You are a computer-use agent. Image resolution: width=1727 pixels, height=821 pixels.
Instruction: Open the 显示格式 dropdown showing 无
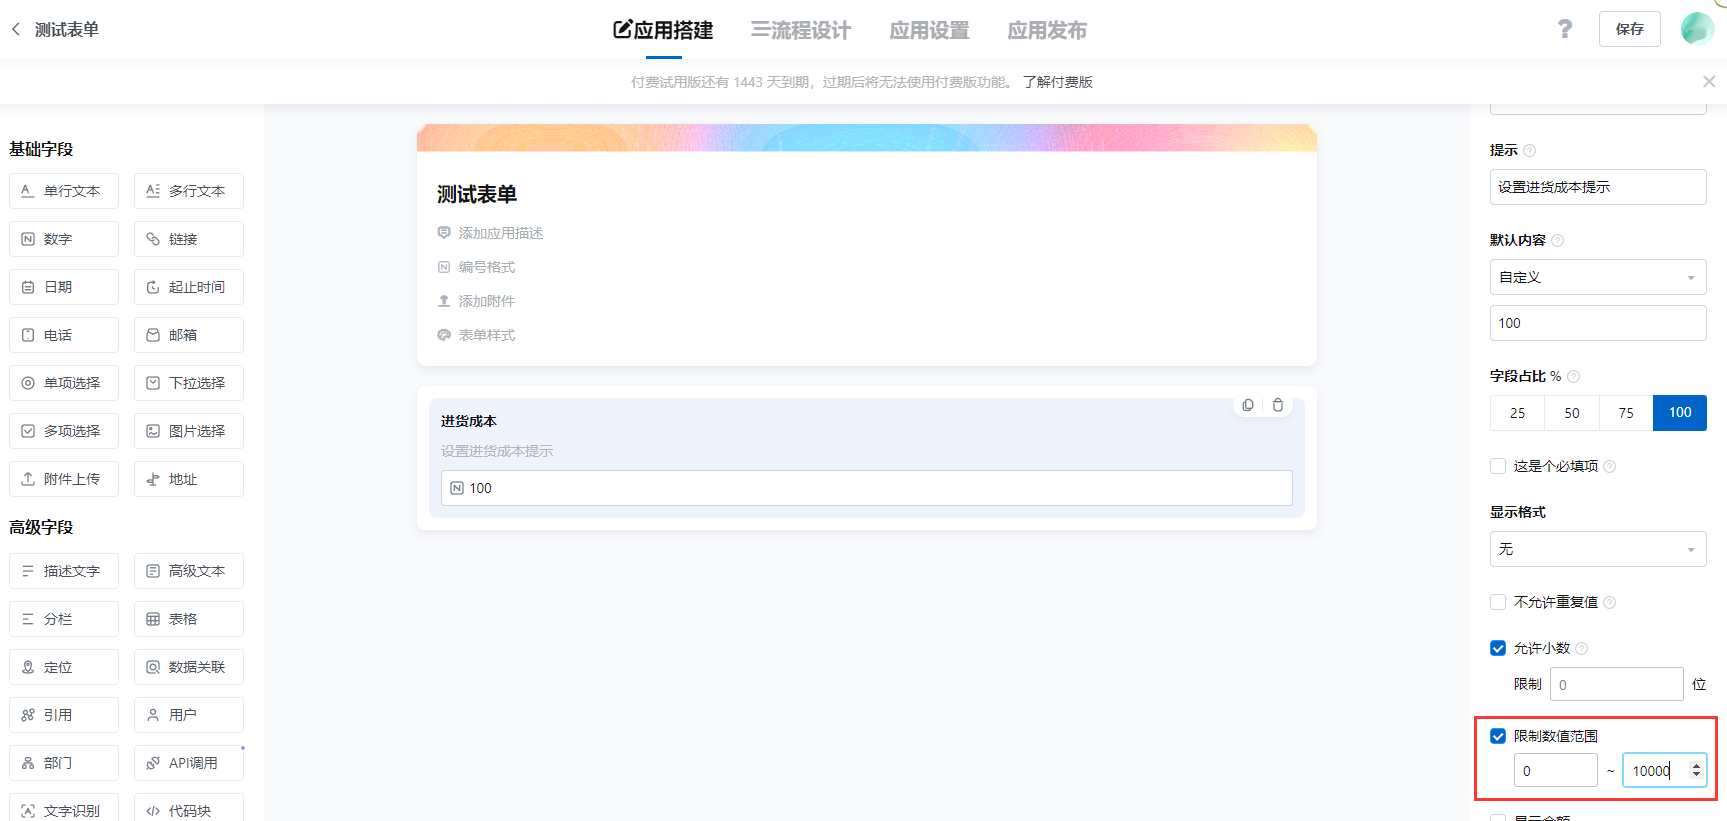[x=1598, y=549]
